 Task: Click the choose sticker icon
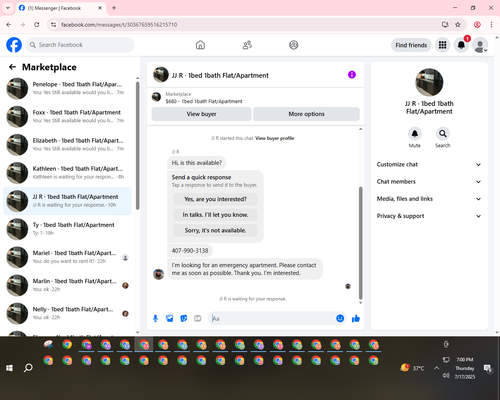tap(183, 319)
